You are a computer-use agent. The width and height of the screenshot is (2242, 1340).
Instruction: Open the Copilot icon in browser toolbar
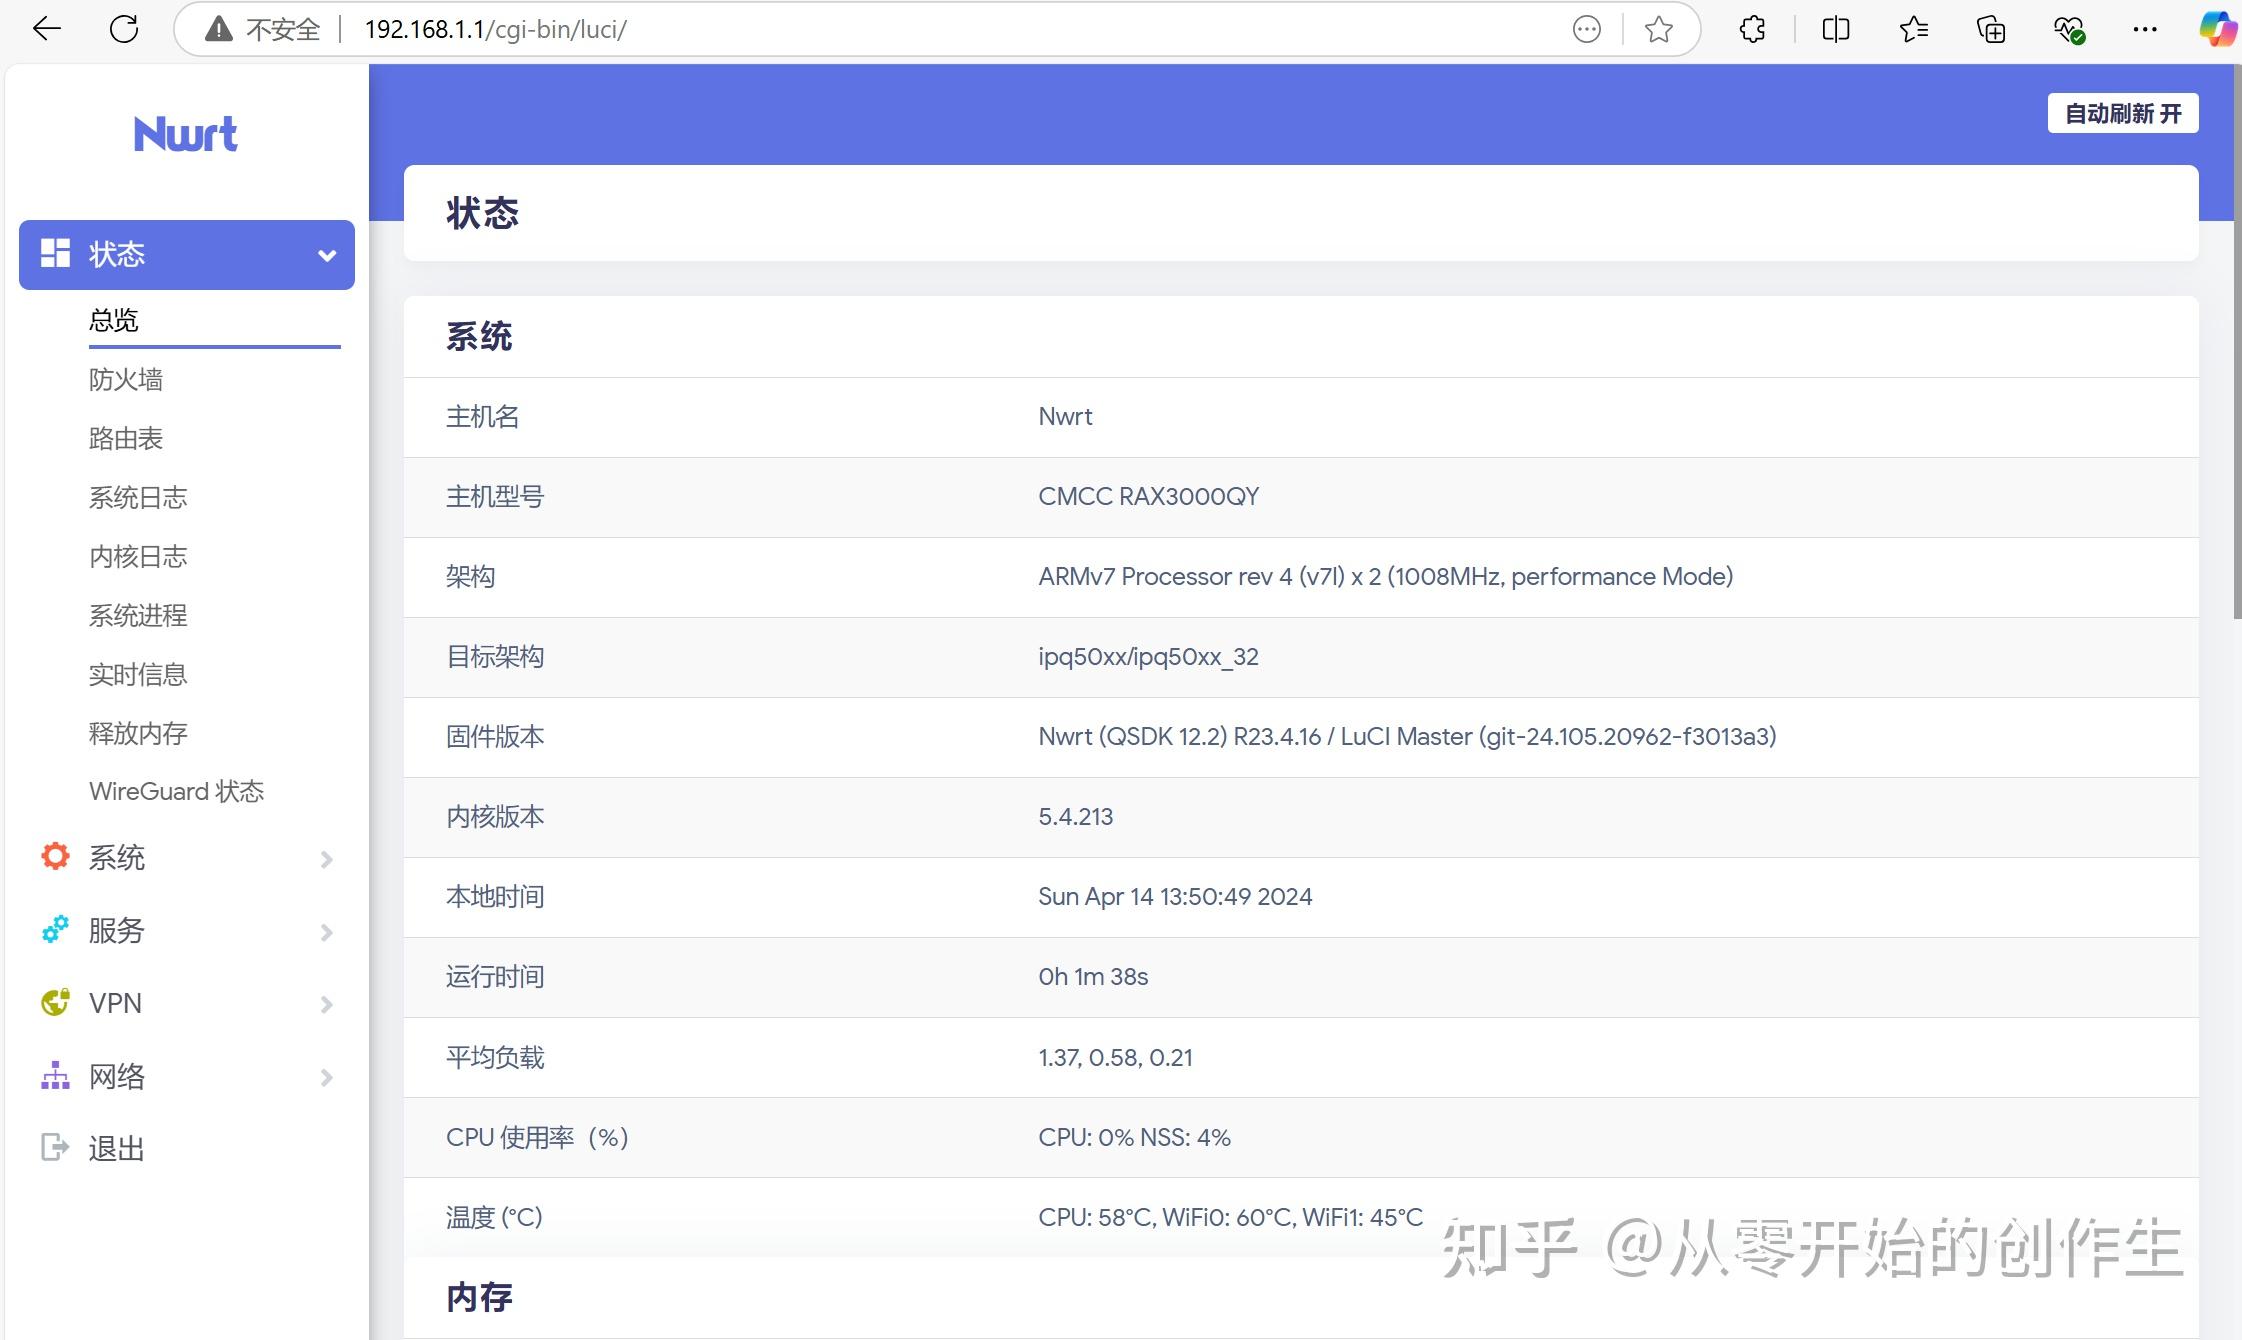[2216, 29]
